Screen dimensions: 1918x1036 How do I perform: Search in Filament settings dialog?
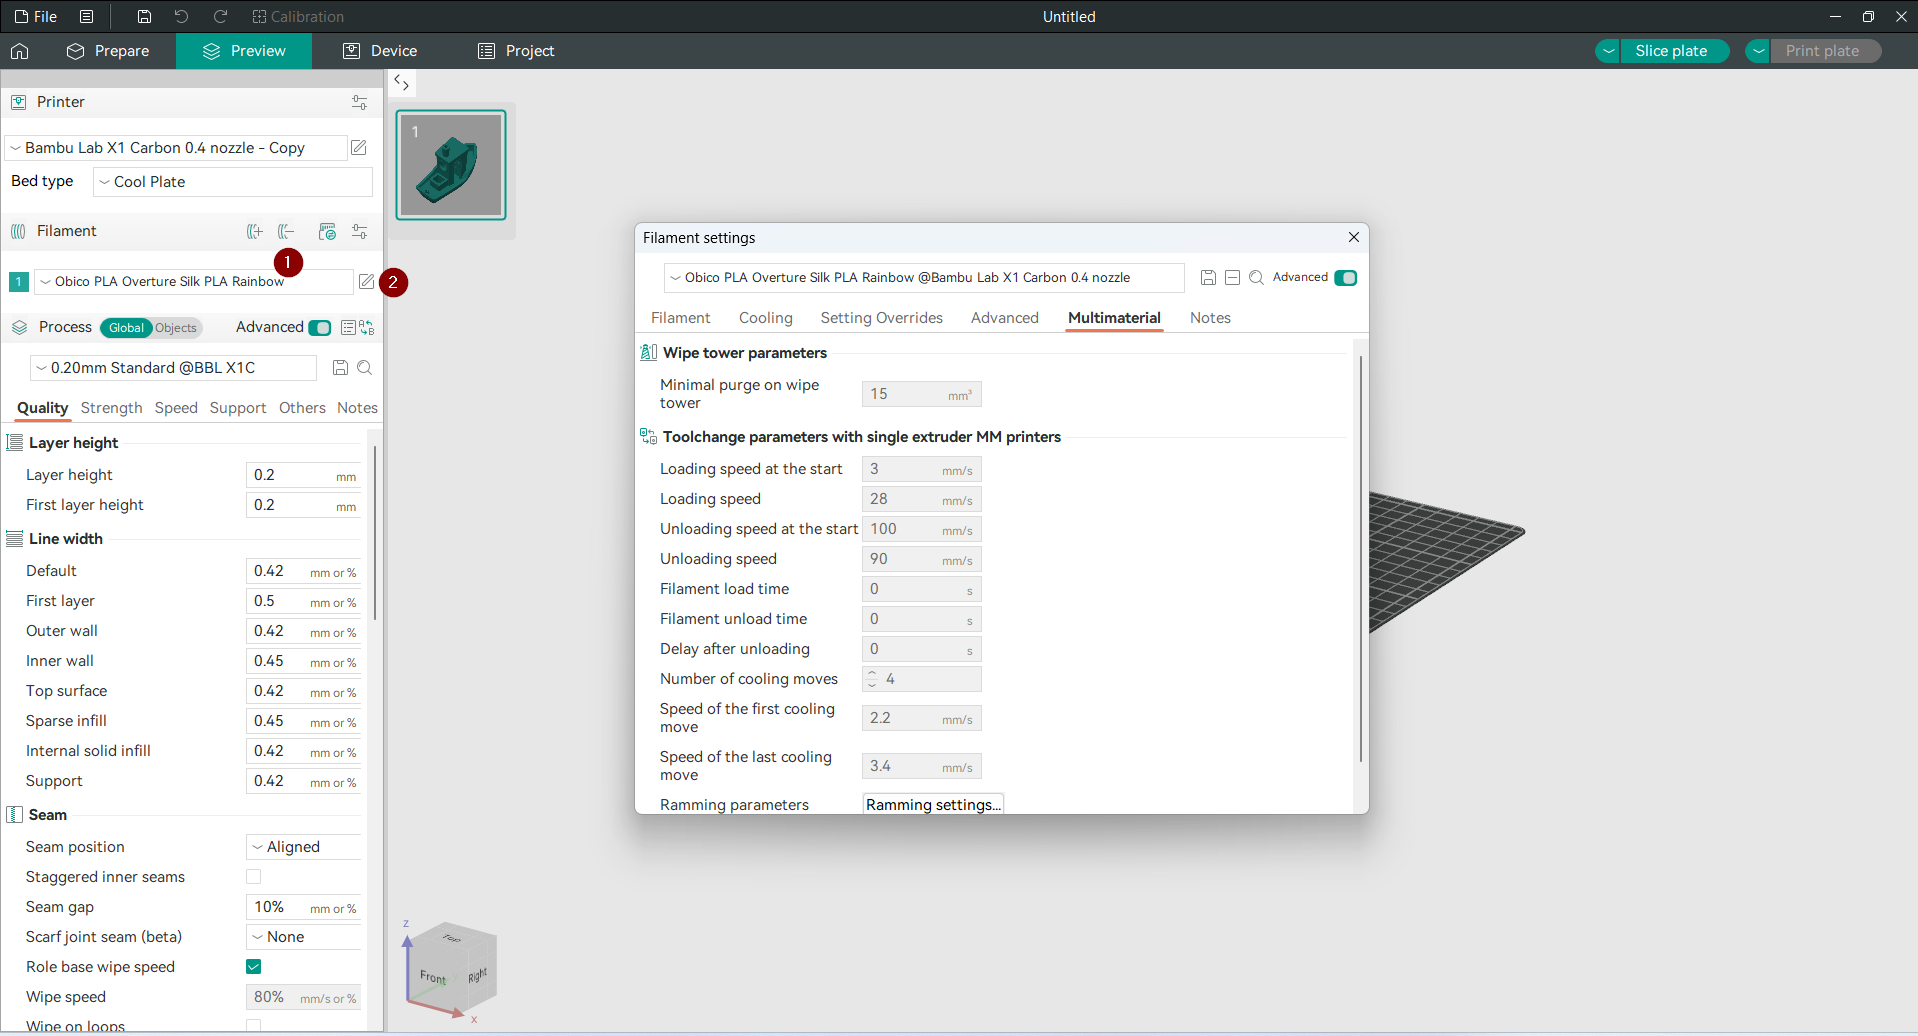coord(1257,278)
